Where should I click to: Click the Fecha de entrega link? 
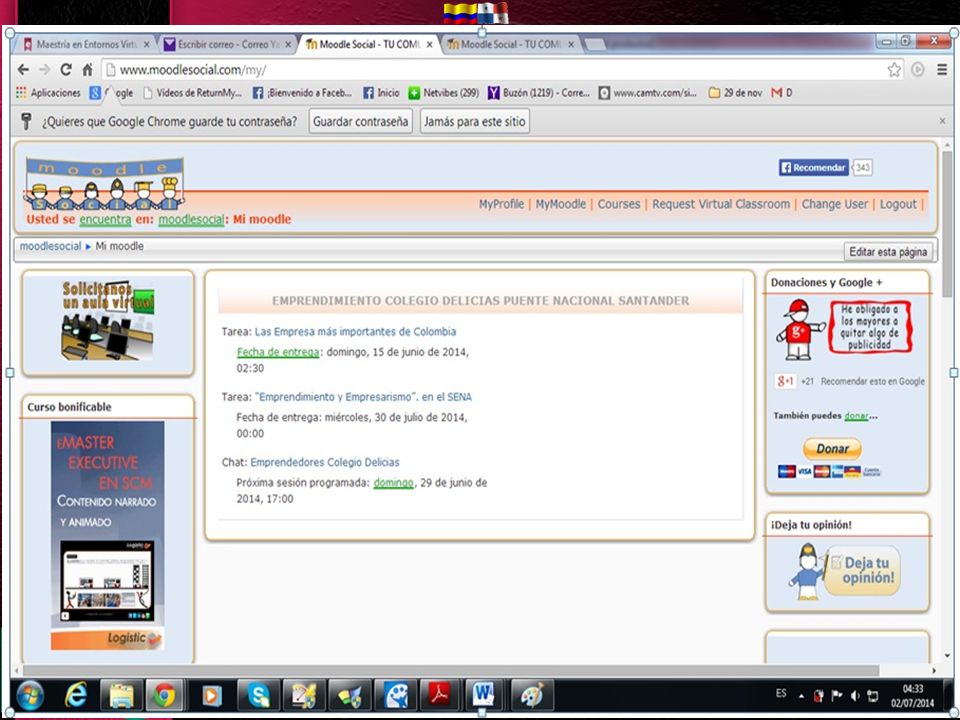278,352
